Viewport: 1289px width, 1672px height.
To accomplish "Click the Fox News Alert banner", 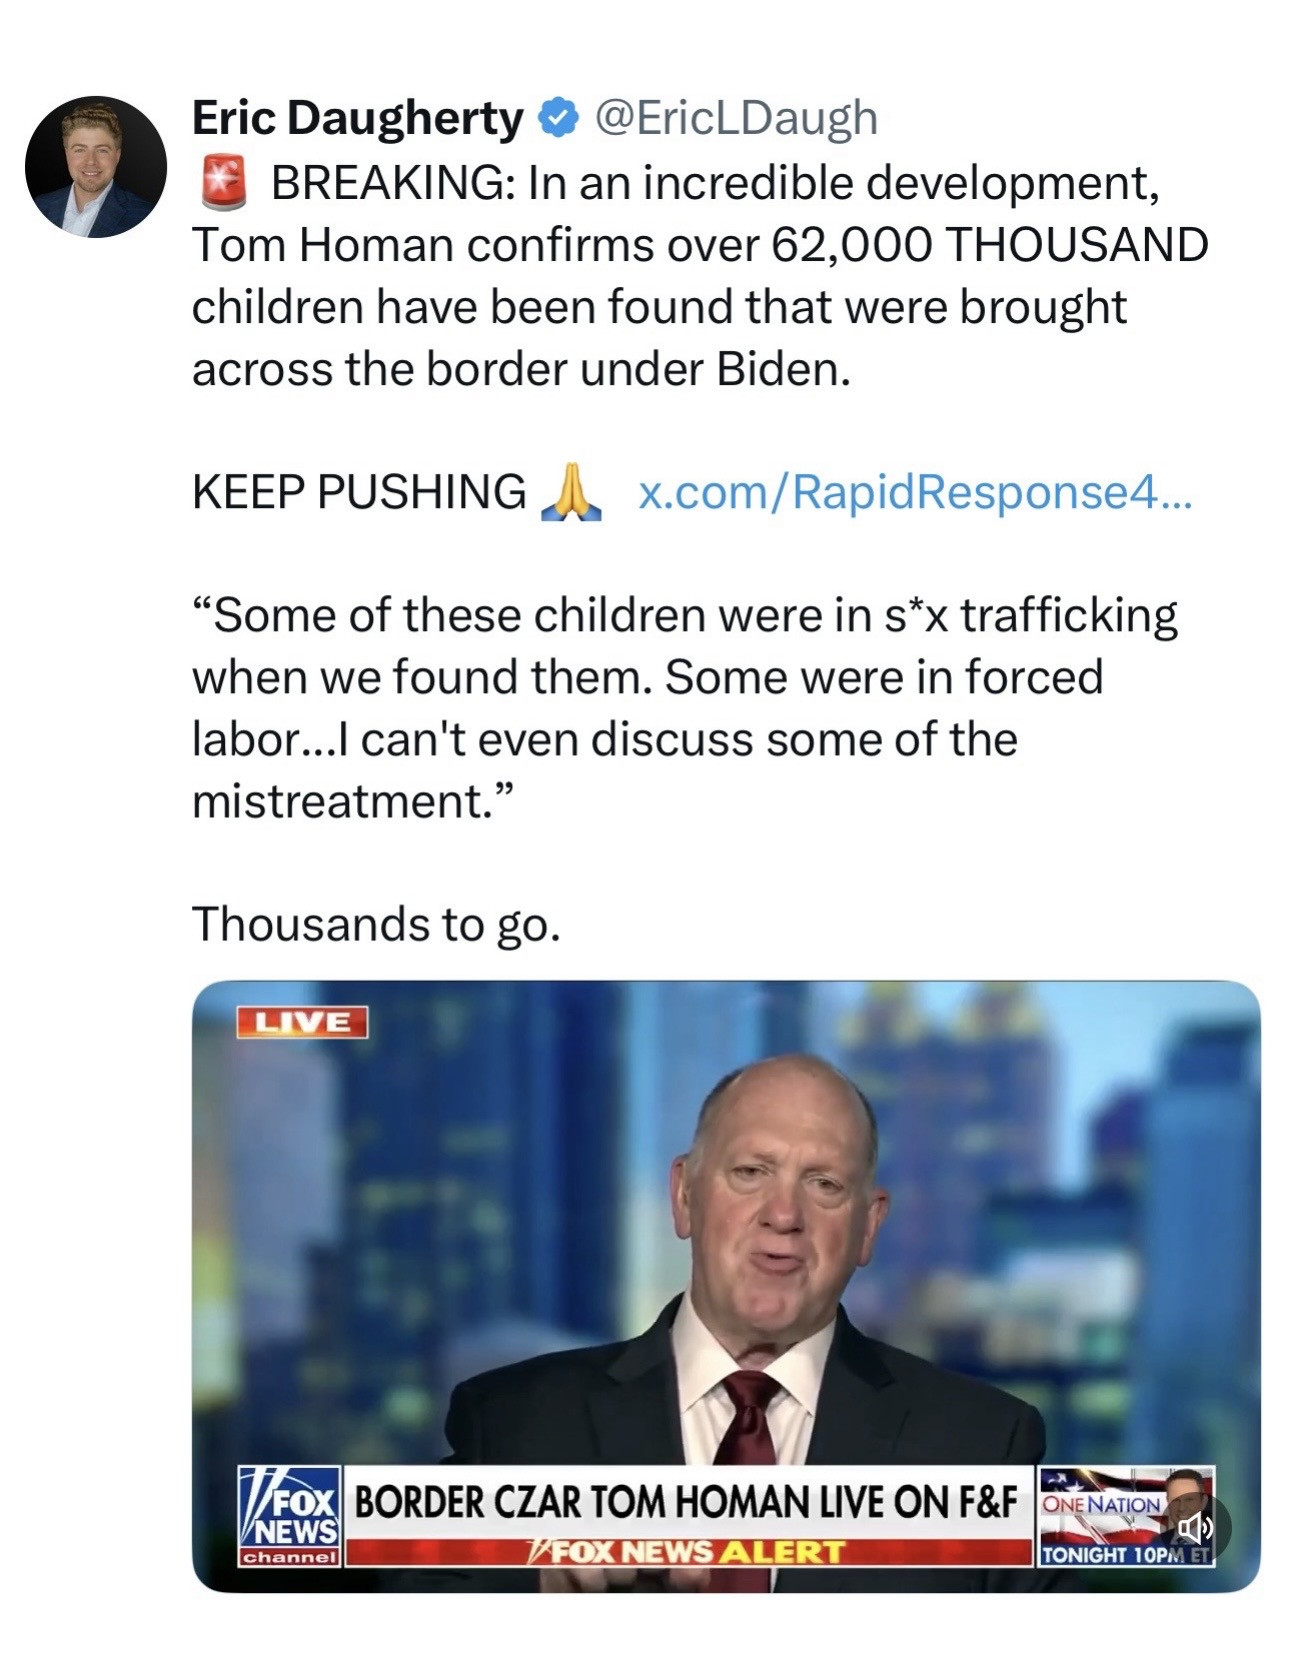I will coord(688,1552).
